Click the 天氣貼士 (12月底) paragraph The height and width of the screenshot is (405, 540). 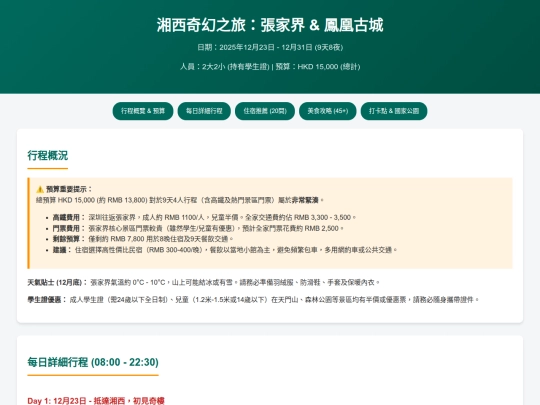pyautogui.click(x=204, y=282)
